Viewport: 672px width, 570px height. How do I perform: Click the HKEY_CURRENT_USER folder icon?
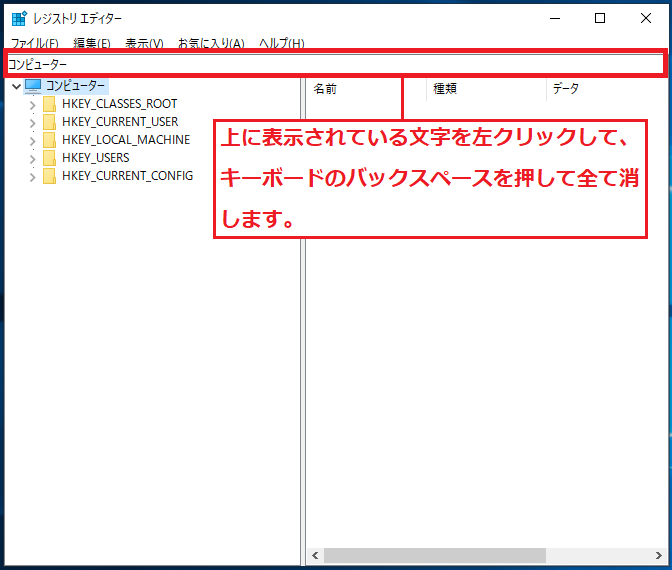coord(49,122)
